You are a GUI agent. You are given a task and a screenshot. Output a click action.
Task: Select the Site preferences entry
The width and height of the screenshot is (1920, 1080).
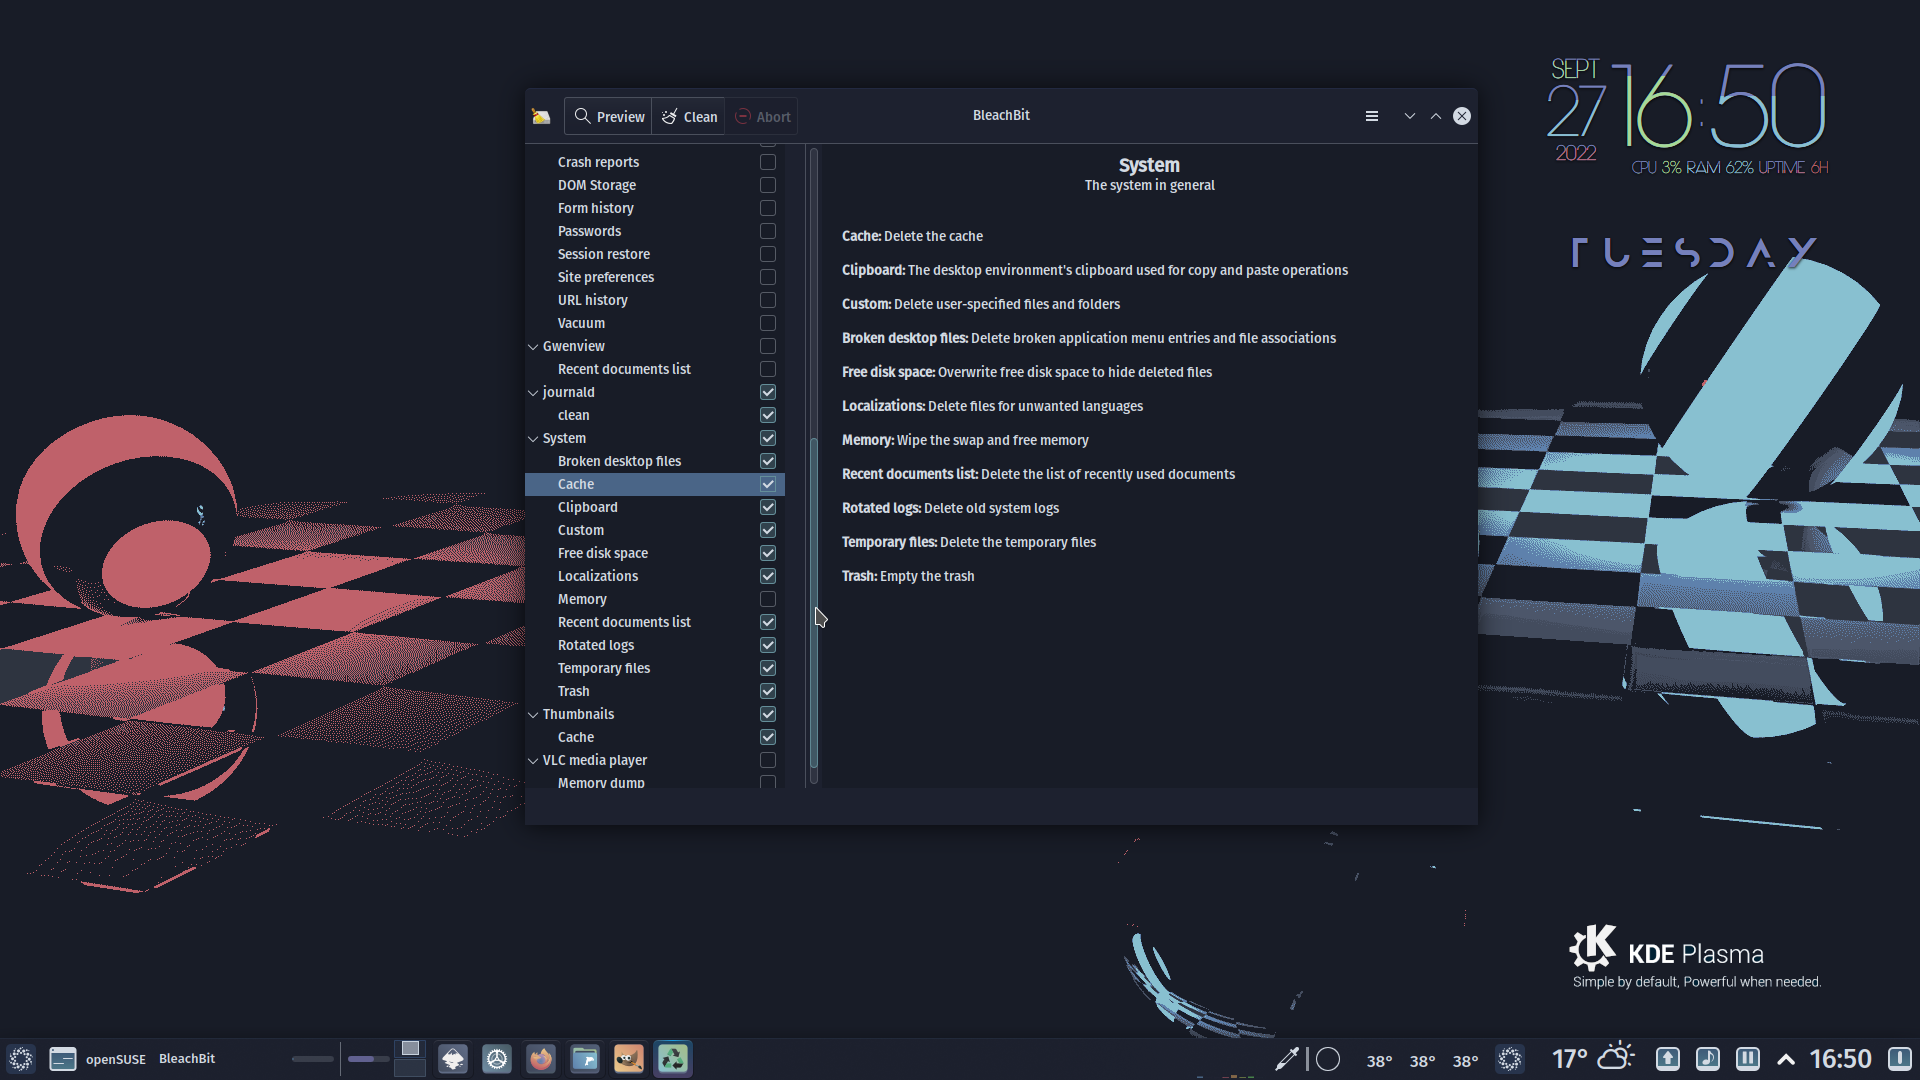click(x=655, y=277)
